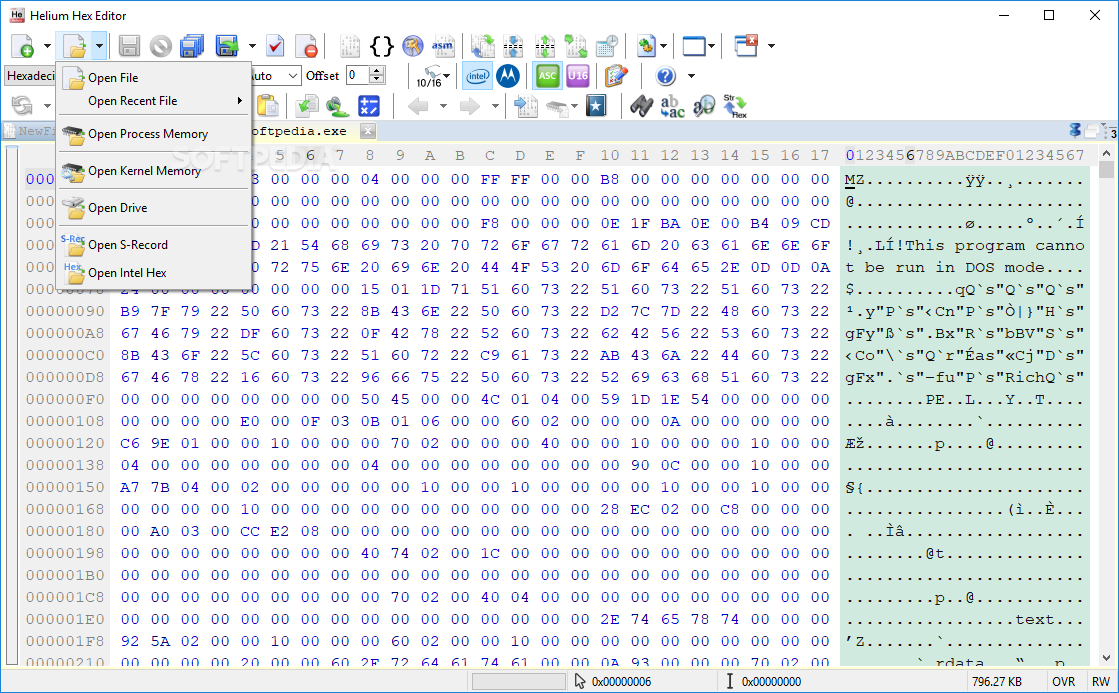Click offset address 00000090
Image resolution: width=1119 pixels, height=693 pixels.
point(65,311)
